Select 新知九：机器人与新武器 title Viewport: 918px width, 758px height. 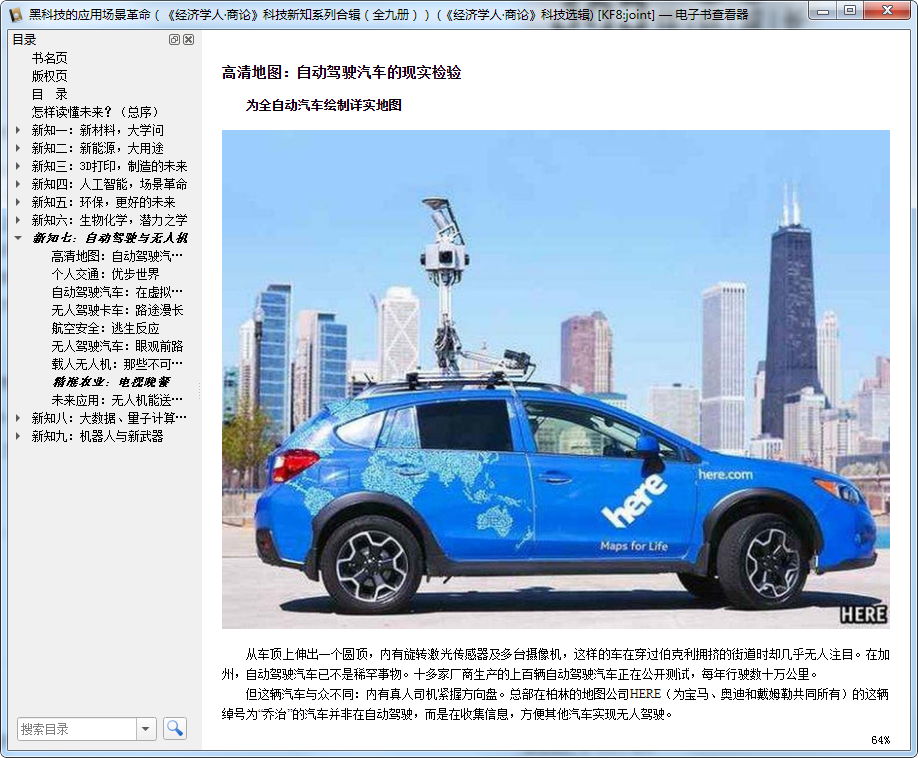click(97, 436)
